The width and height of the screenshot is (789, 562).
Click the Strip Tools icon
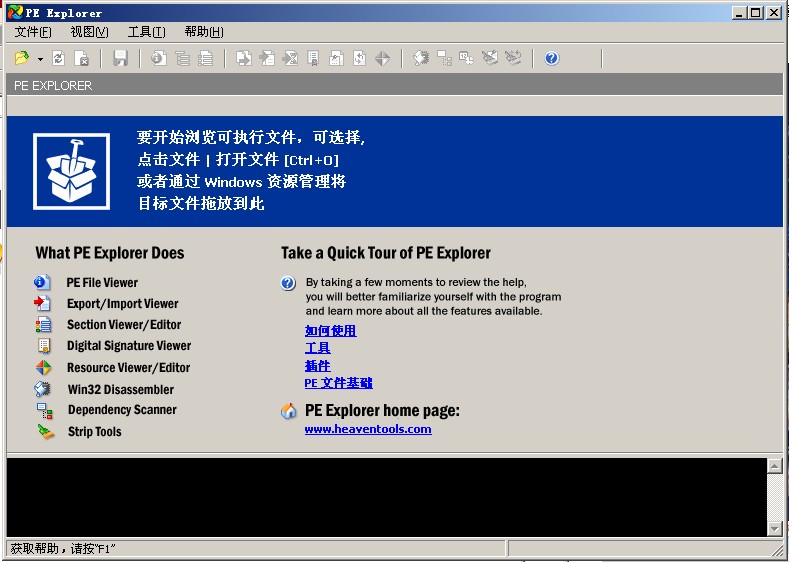pyautogui.click(x=46, y=432)
